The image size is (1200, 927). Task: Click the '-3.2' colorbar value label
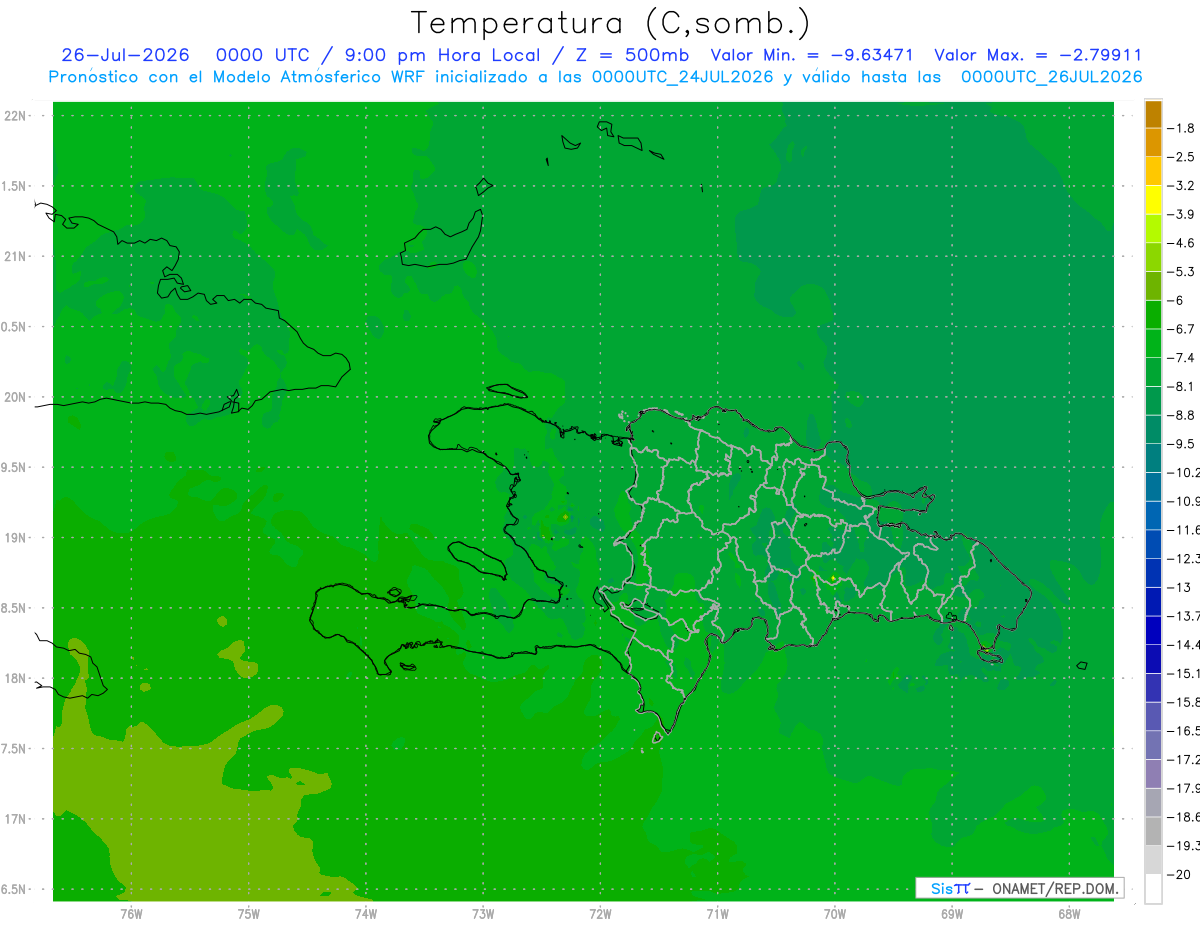coord(1181,186)
